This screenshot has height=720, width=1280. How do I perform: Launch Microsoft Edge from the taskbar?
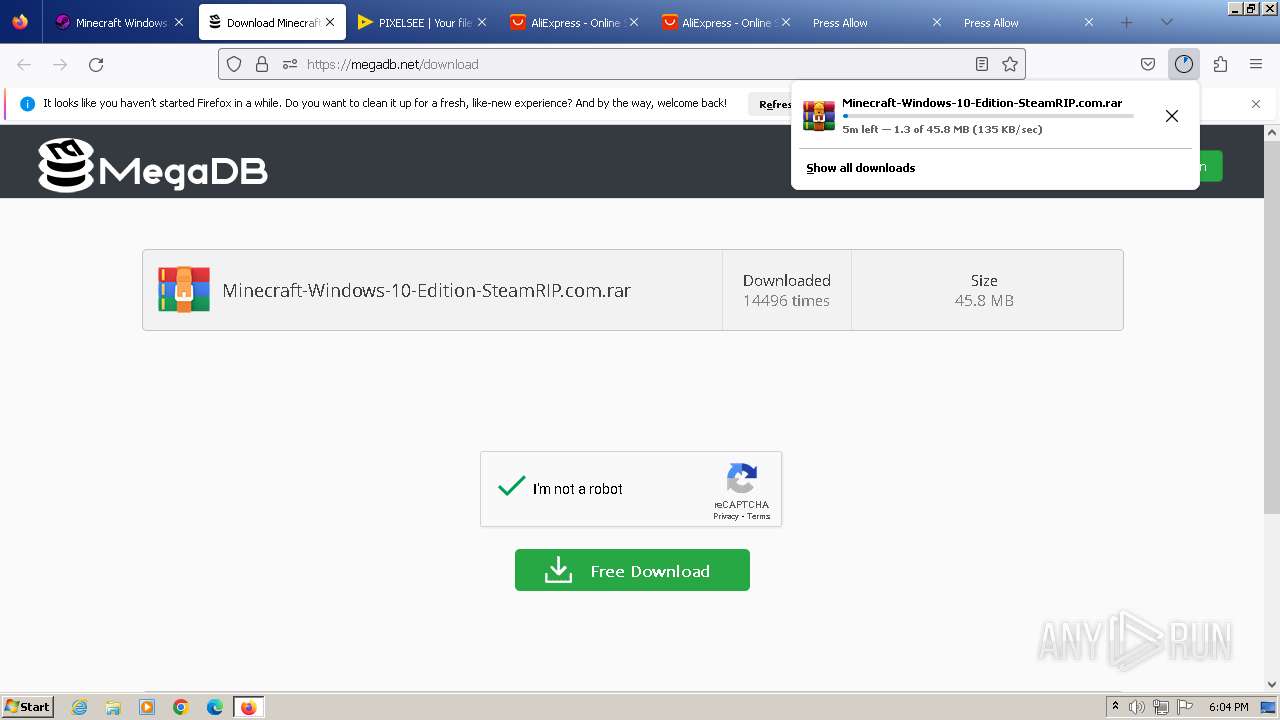215,707
